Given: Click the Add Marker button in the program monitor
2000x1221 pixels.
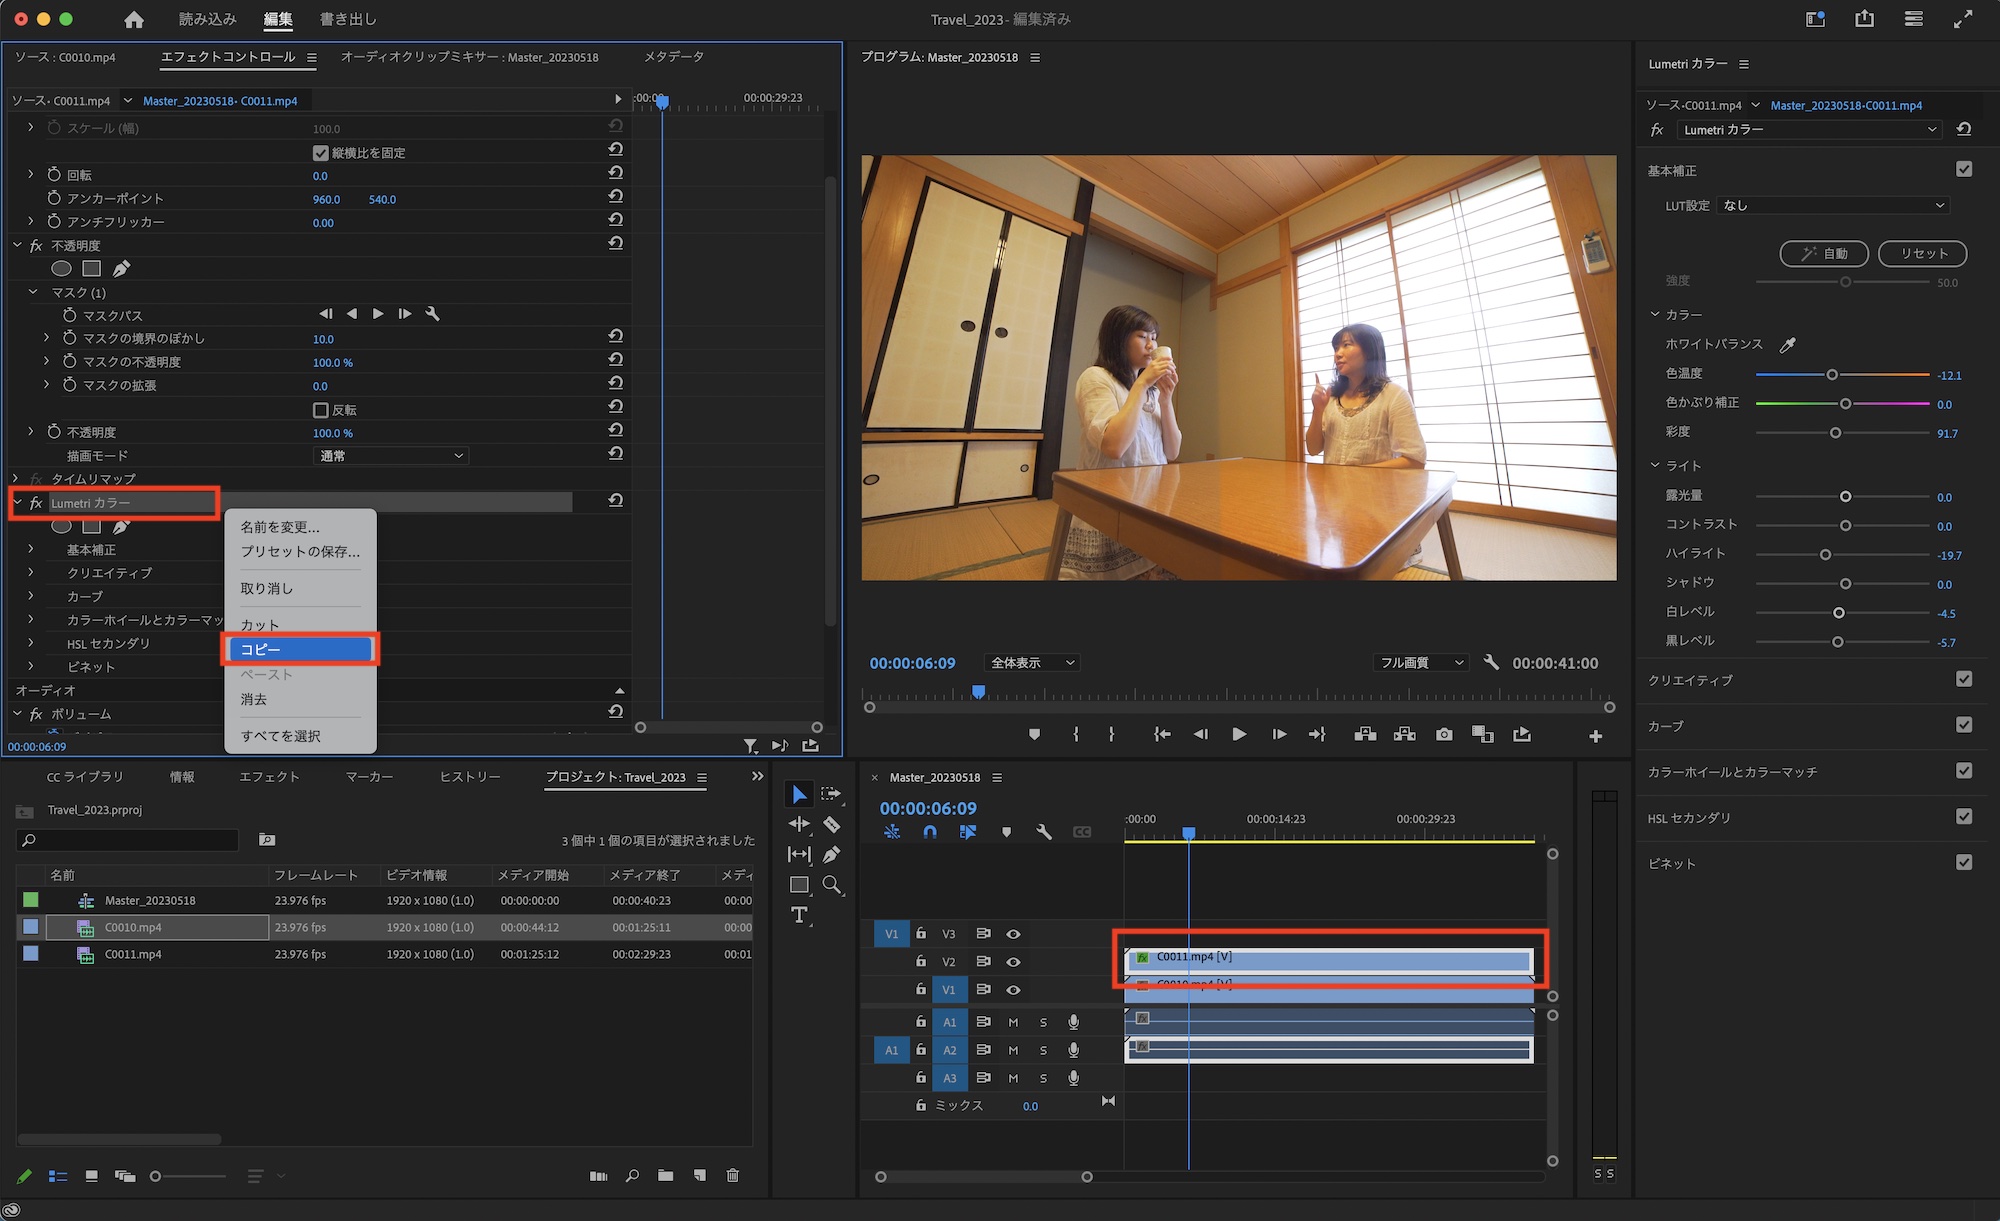Looking at the screenshot, I should coord(1034,735).
